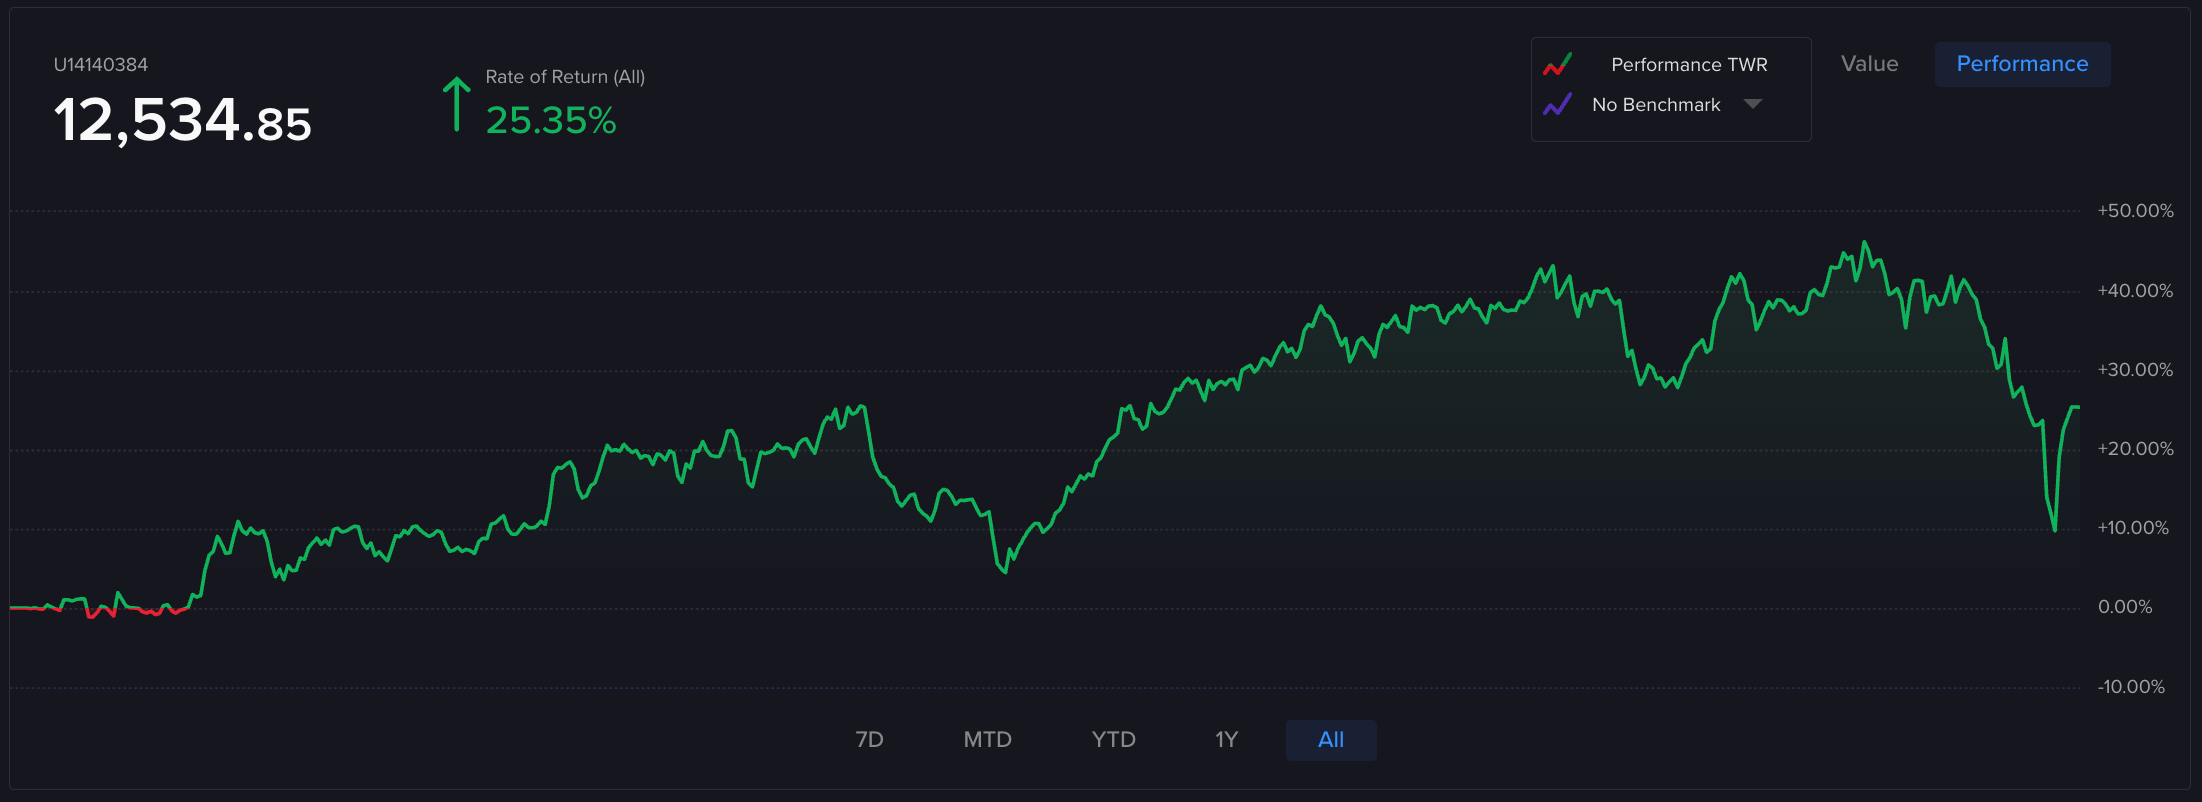Select the MTD time range

click(987, 740)
